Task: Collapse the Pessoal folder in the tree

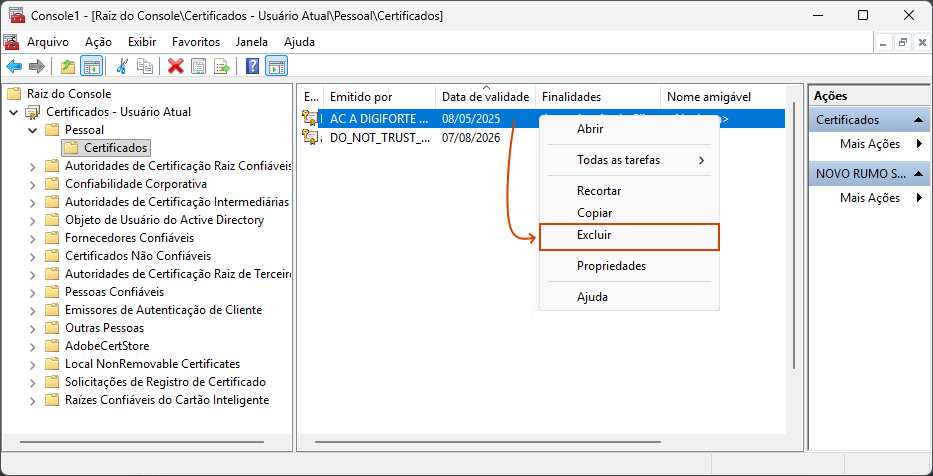Action: 32,130
